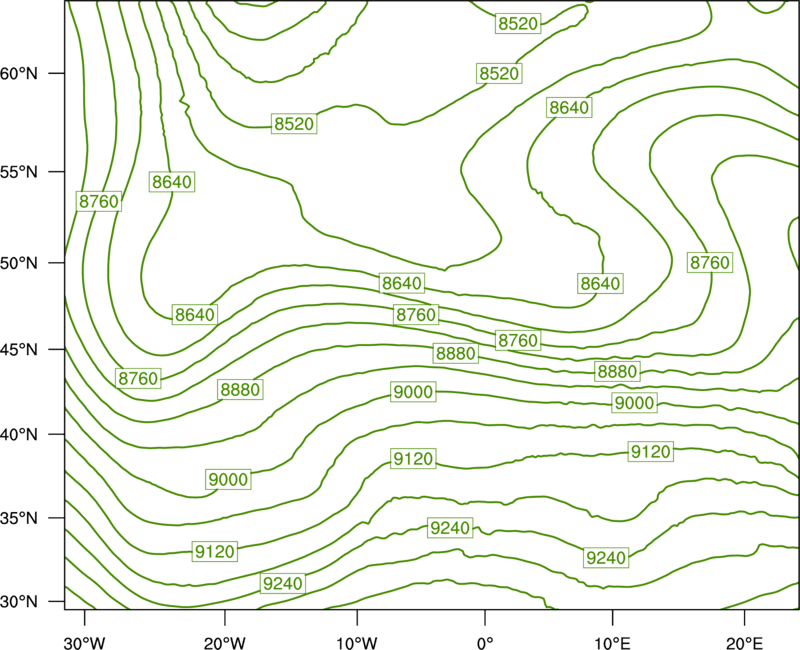The image size is (800, 650).
Task: Select the 30°W longitude axis label
Action: pyautogui.click(x=85, y=643)
